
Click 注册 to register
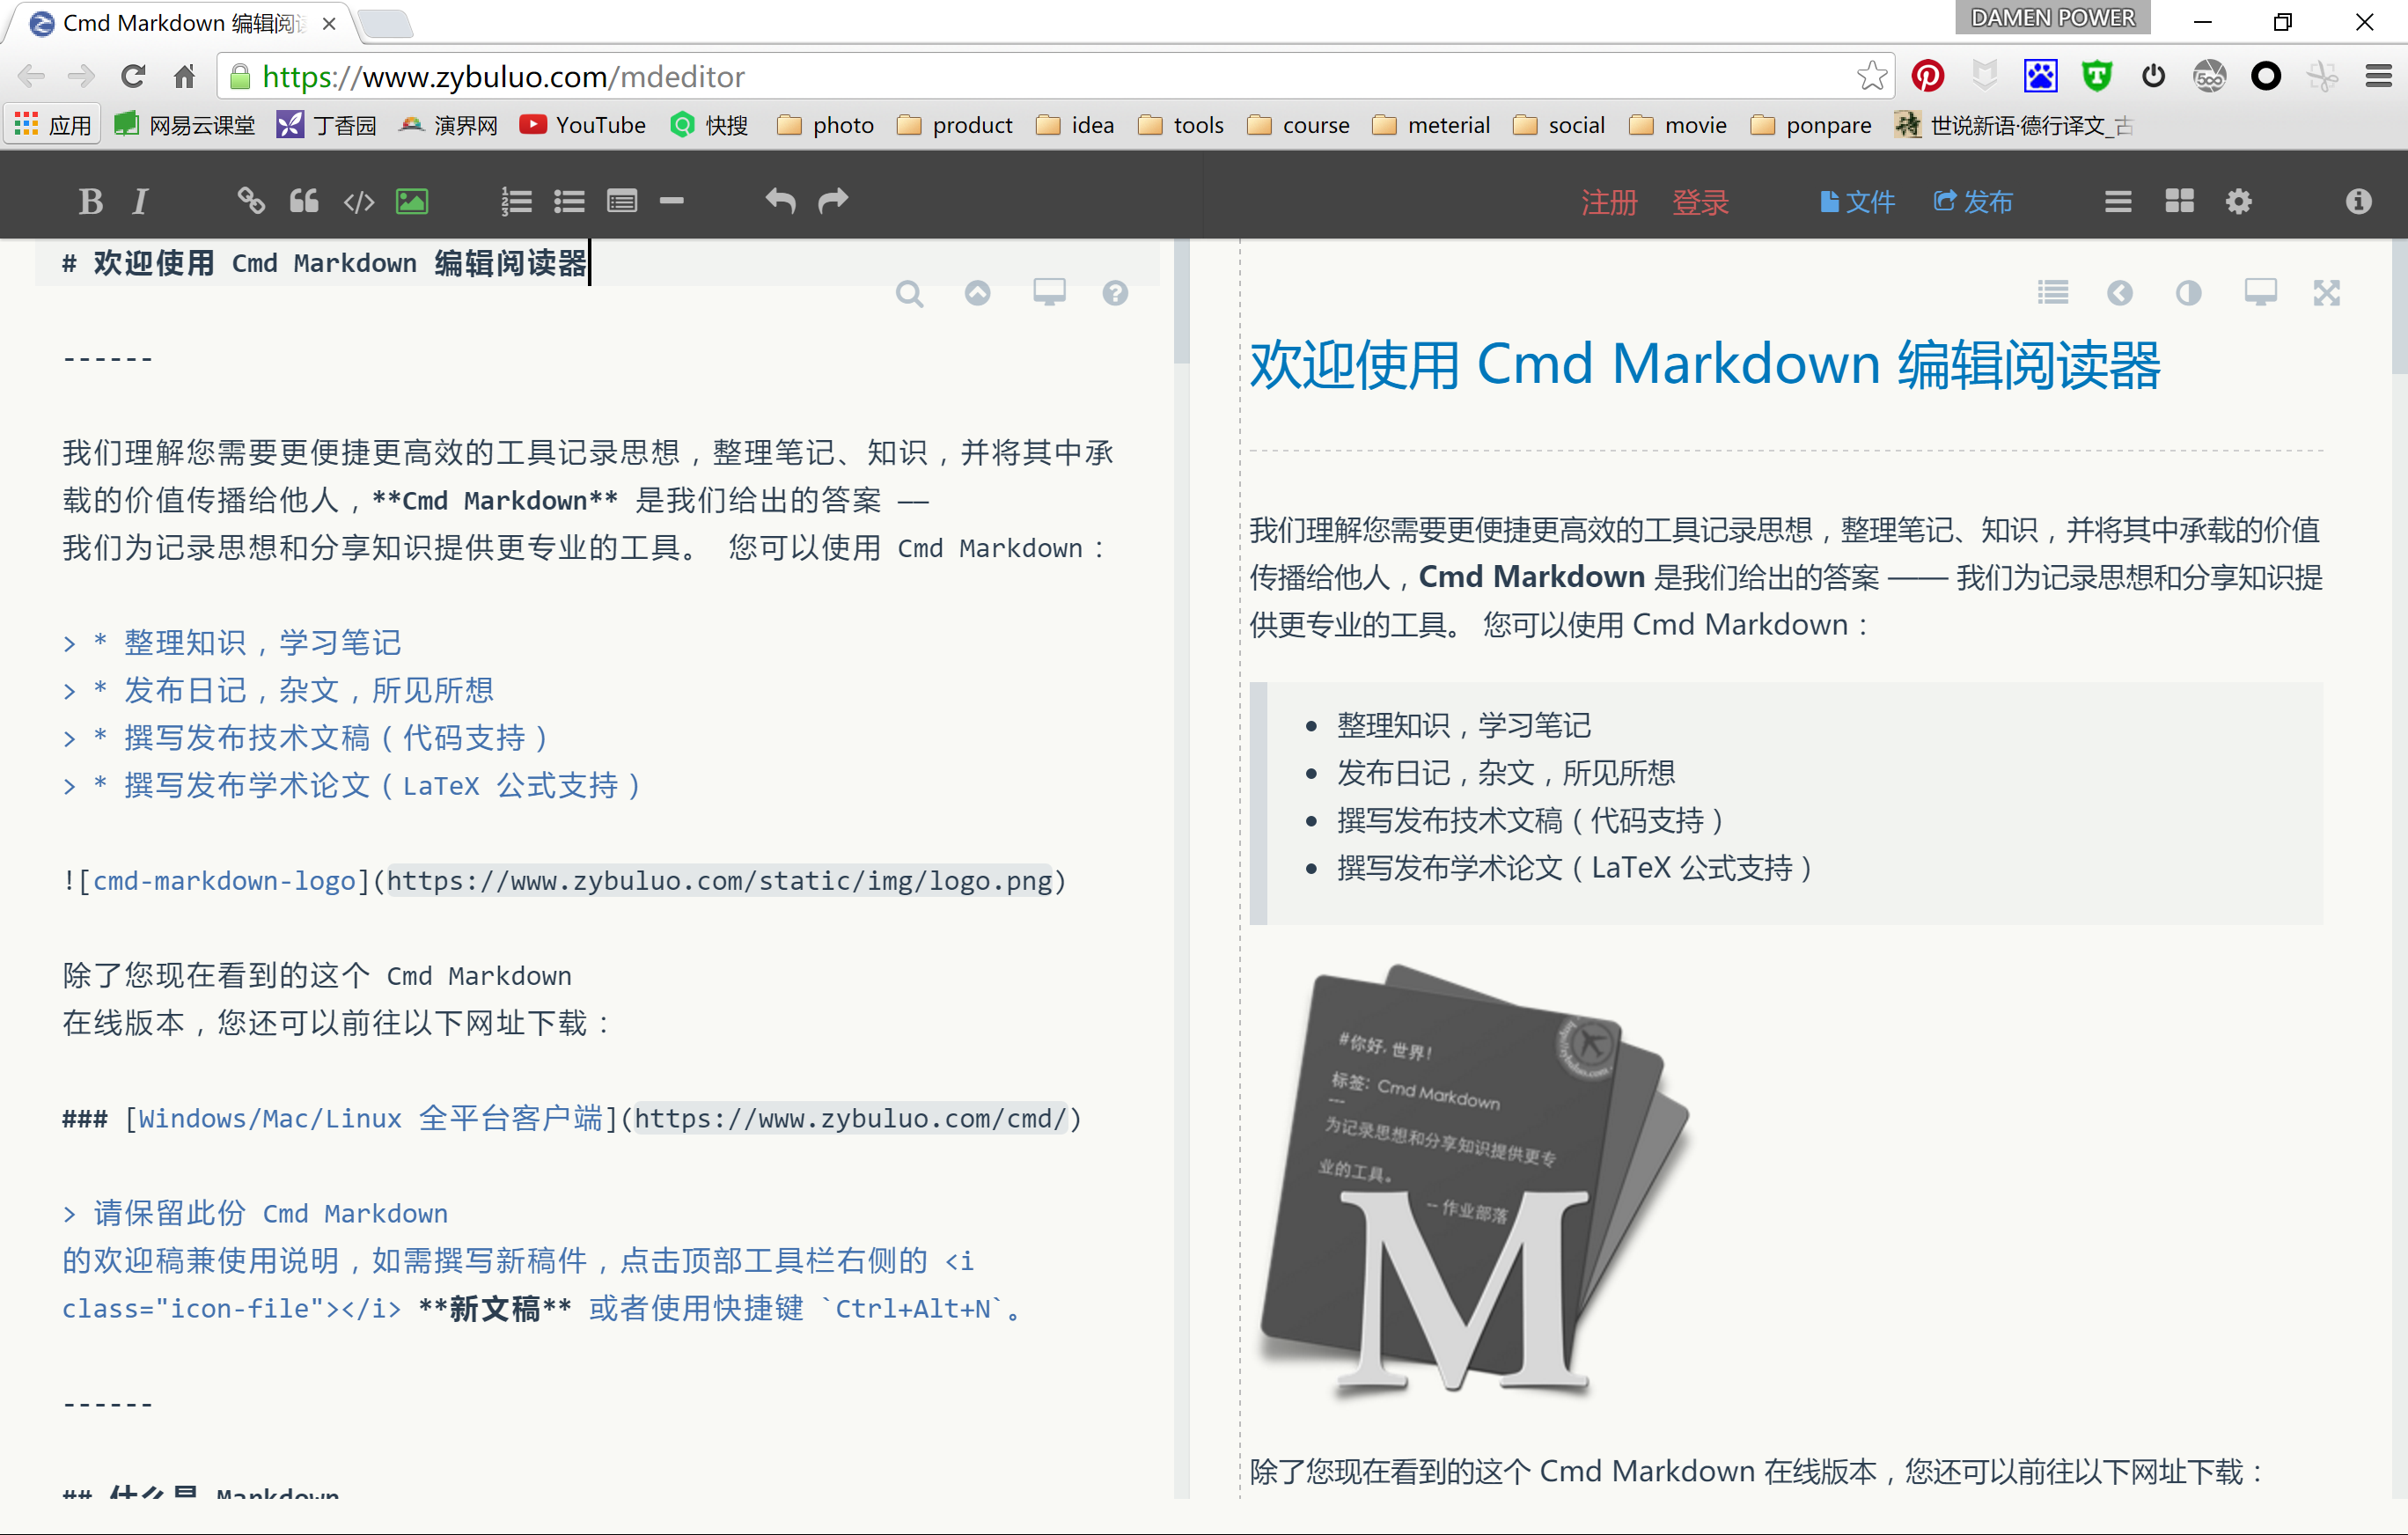click(1609, 202)
